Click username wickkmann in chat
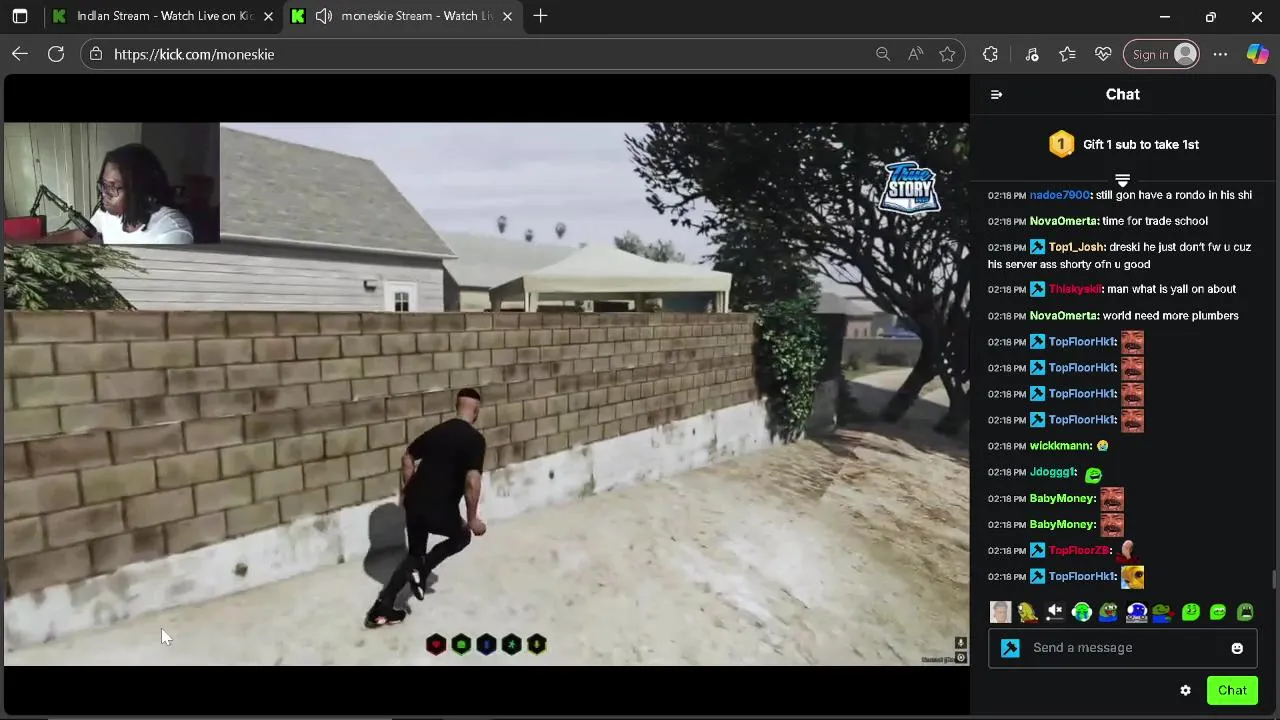This screenshot has width=1280, height=720. (x=1061, y=446)
